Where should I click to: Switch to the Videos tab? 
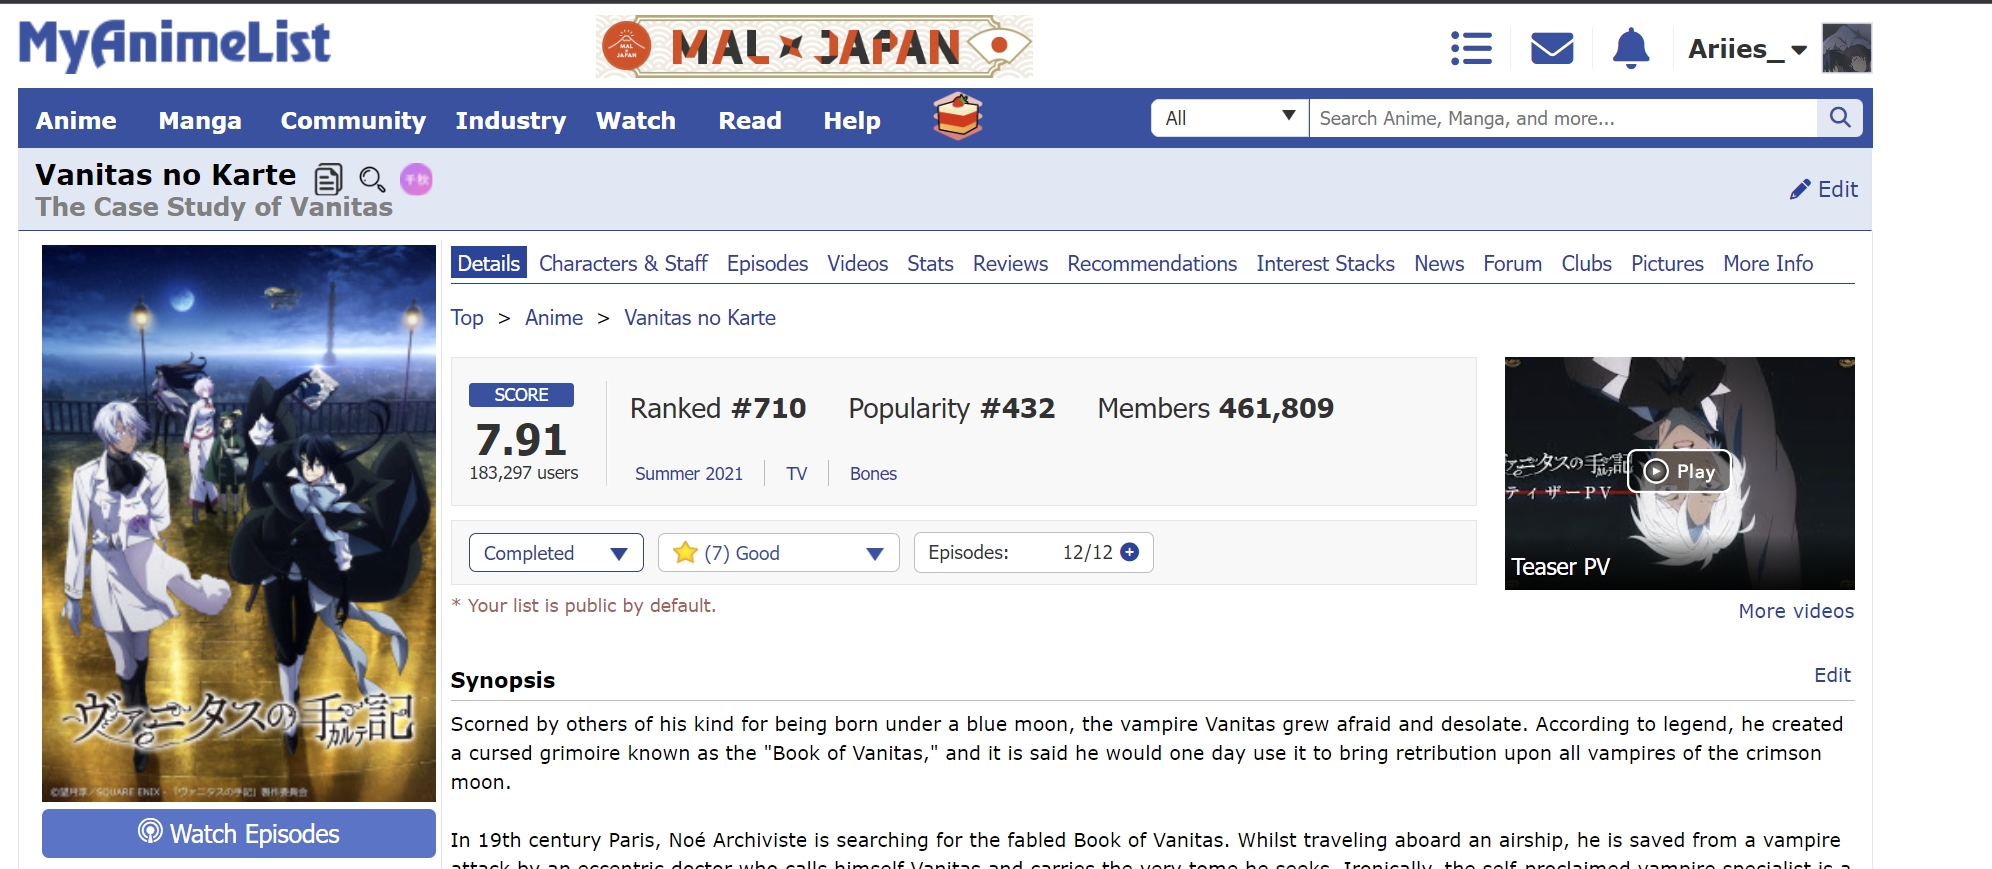tap(857, 263)
